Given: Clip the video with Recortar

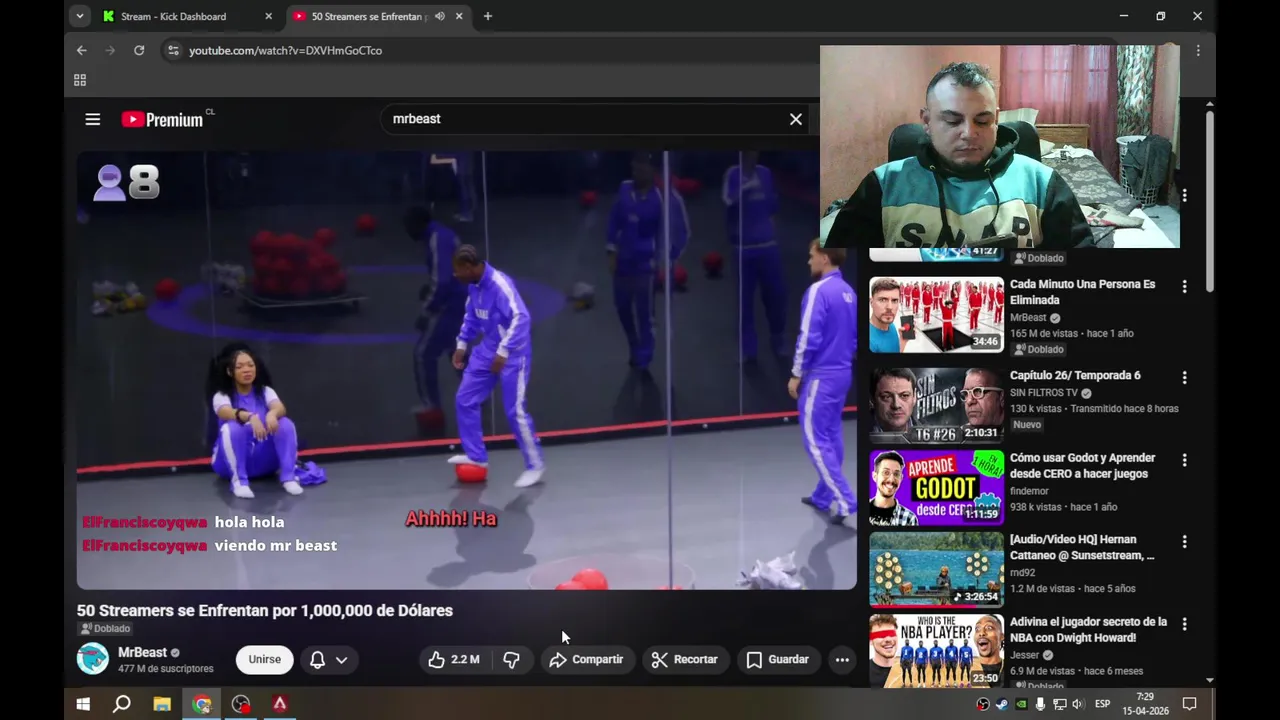Looking at the screenshot, I should (685, 659).
